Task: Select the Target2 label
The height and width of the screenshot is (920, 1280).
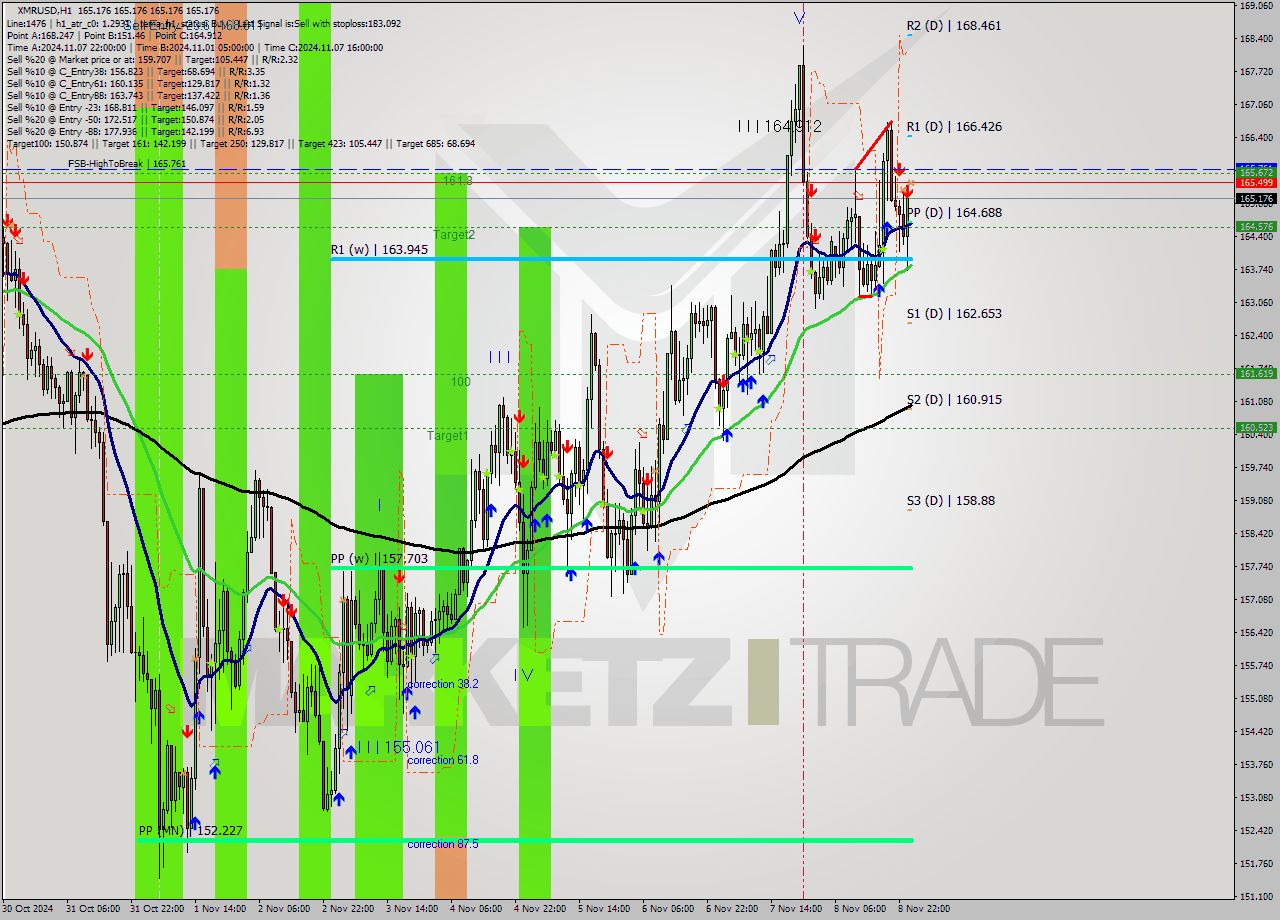Action: tap(454, 235)
